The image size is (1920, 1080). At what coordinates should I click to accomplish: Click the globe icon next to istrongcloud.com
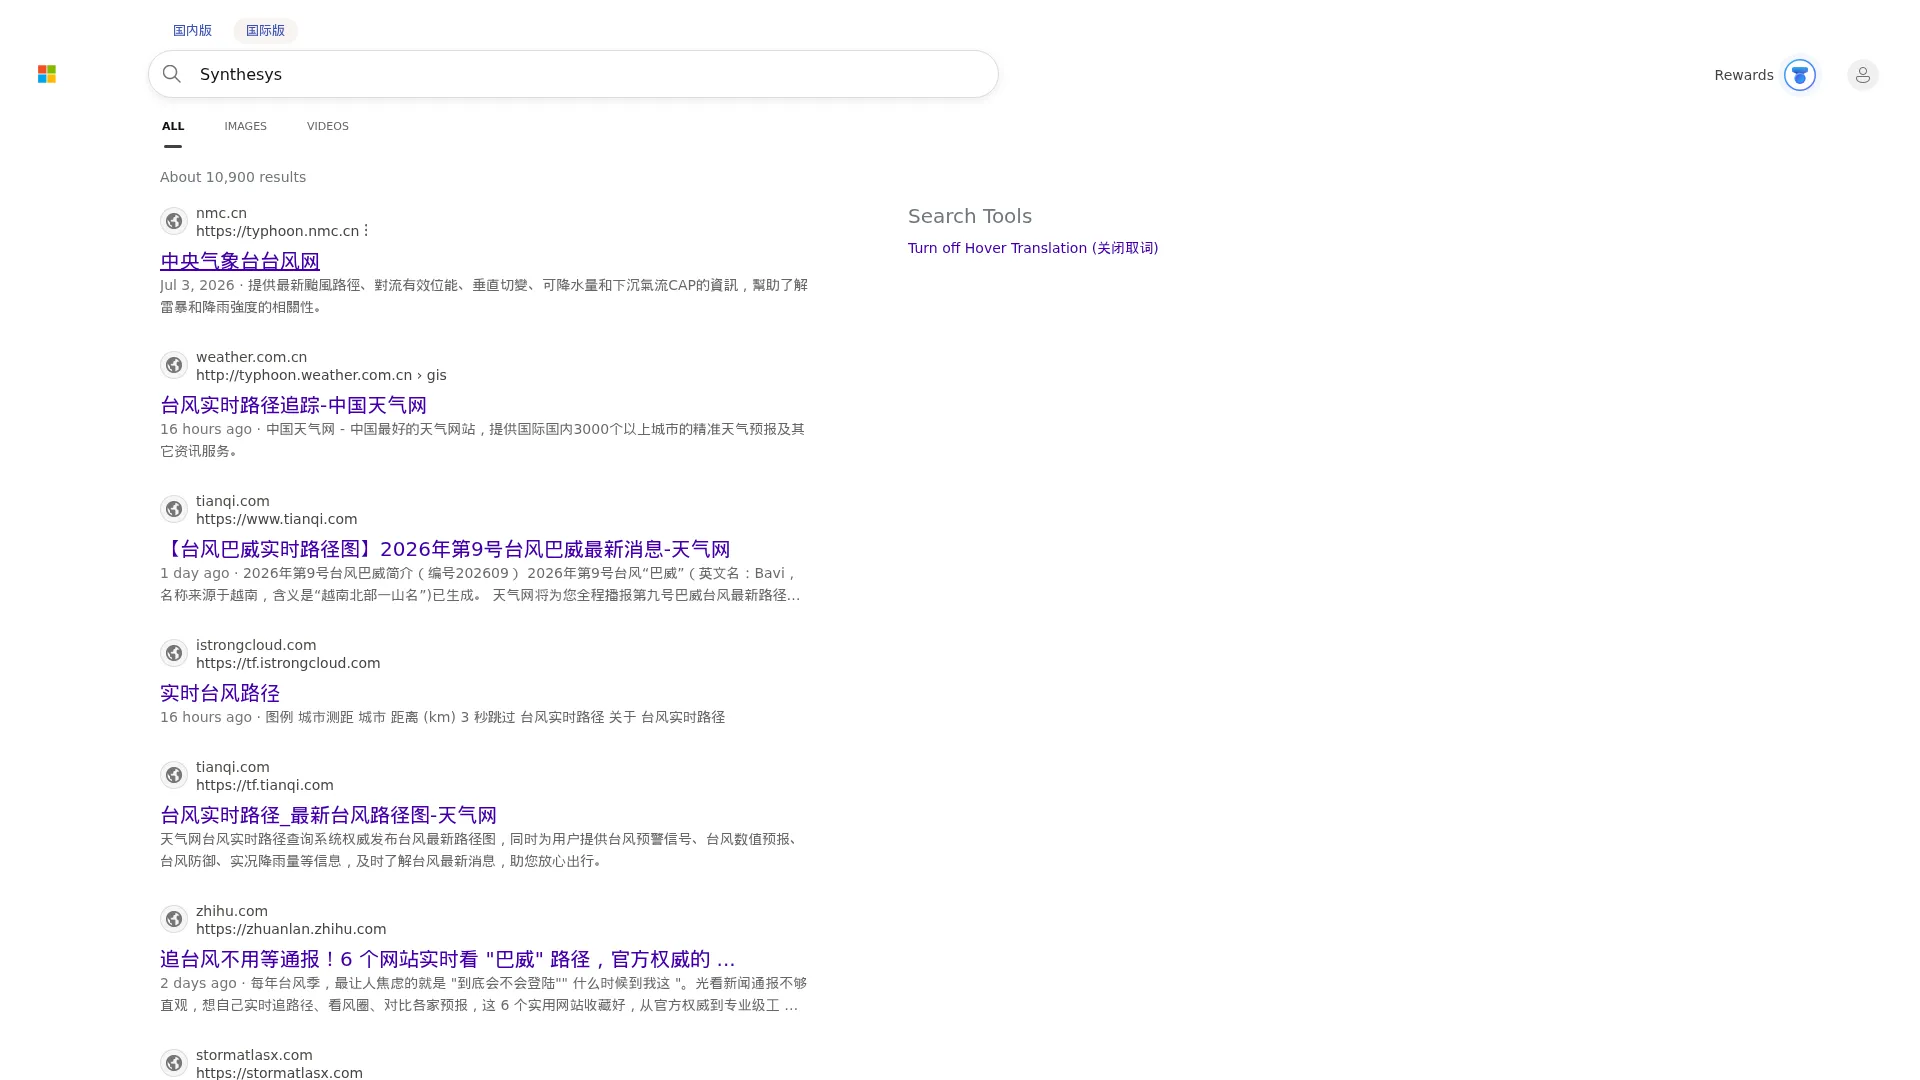174,653
